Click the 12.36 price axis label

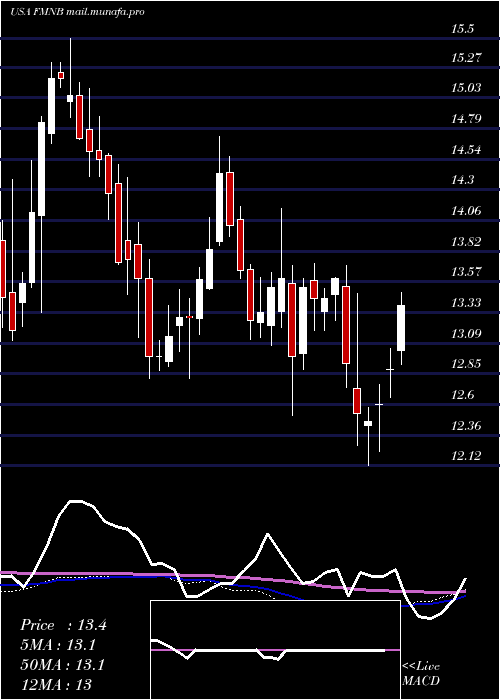[467, 425]
